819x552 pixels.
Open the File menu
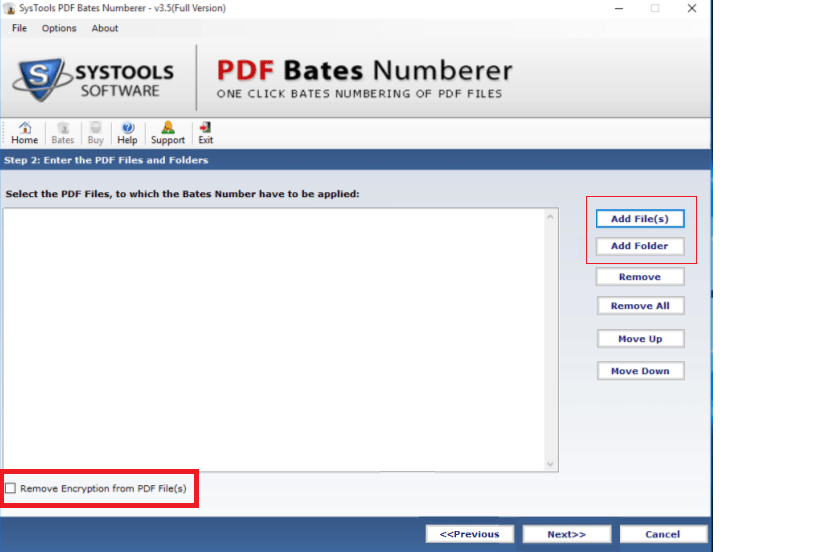tap(19, 28)
